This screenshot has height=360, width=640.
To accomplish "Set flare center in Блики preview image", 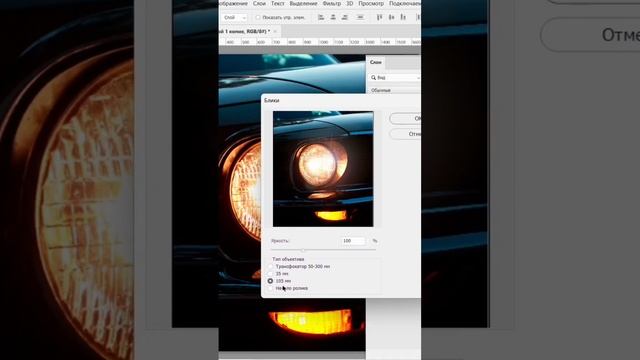I will point(323,169).
